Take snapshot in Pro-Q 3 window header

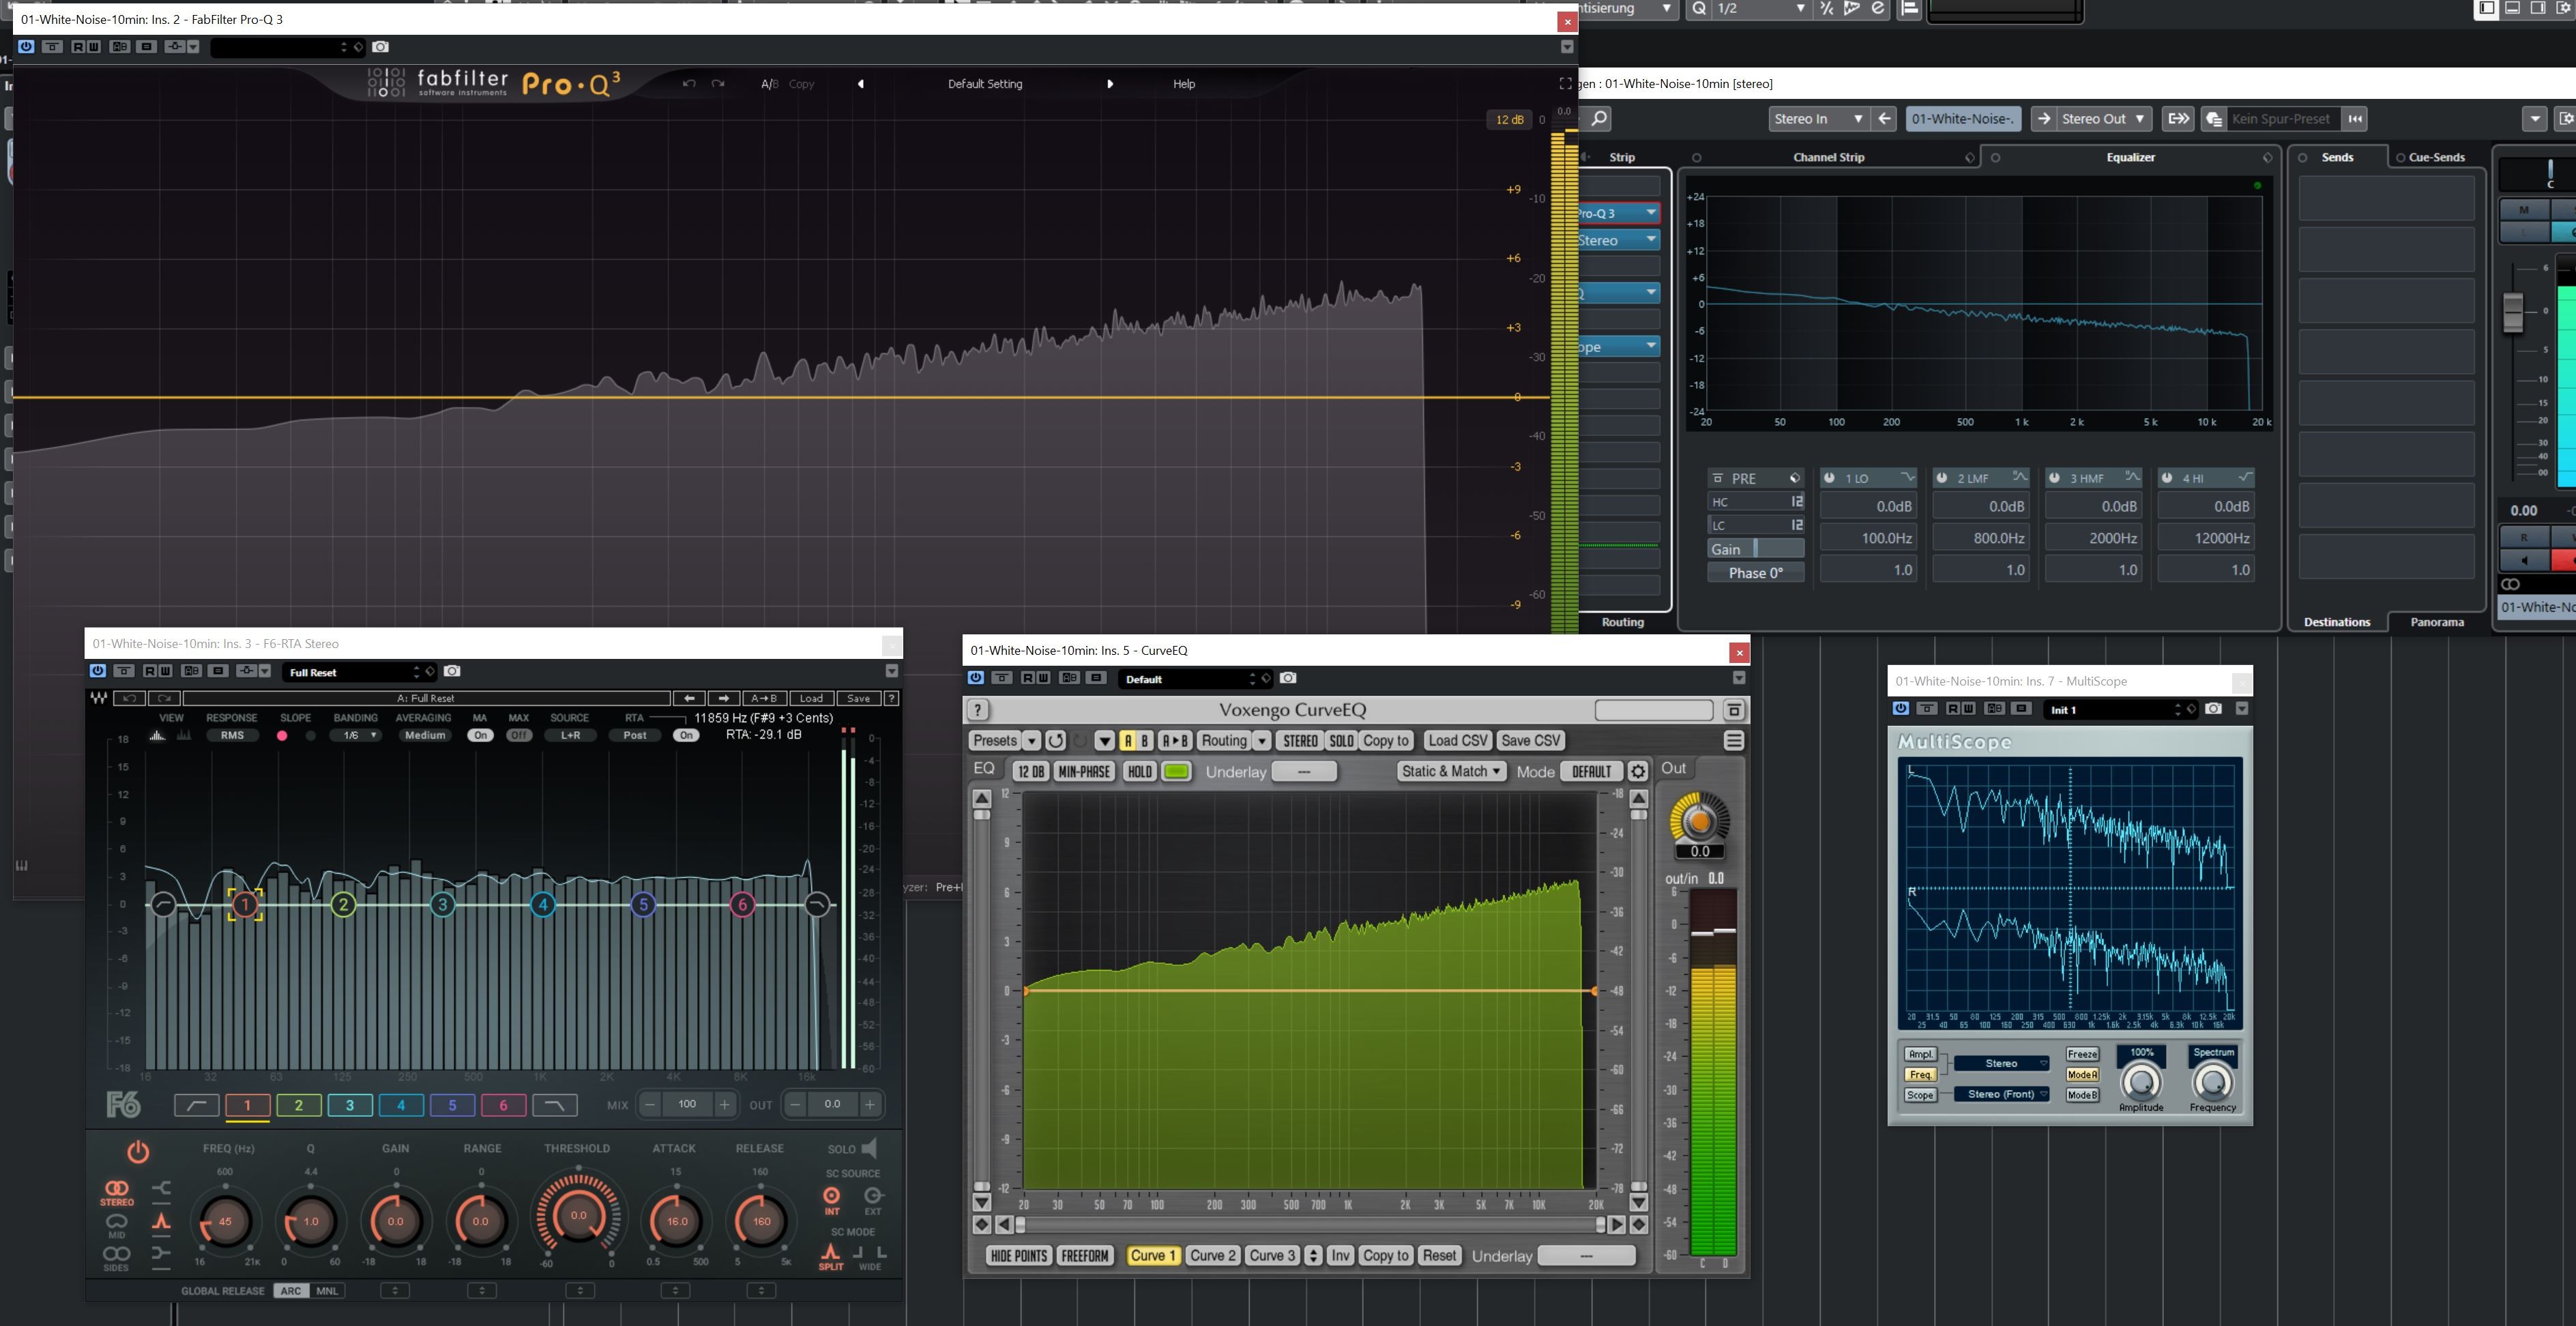pyautogui.click(x=380, y=47)
